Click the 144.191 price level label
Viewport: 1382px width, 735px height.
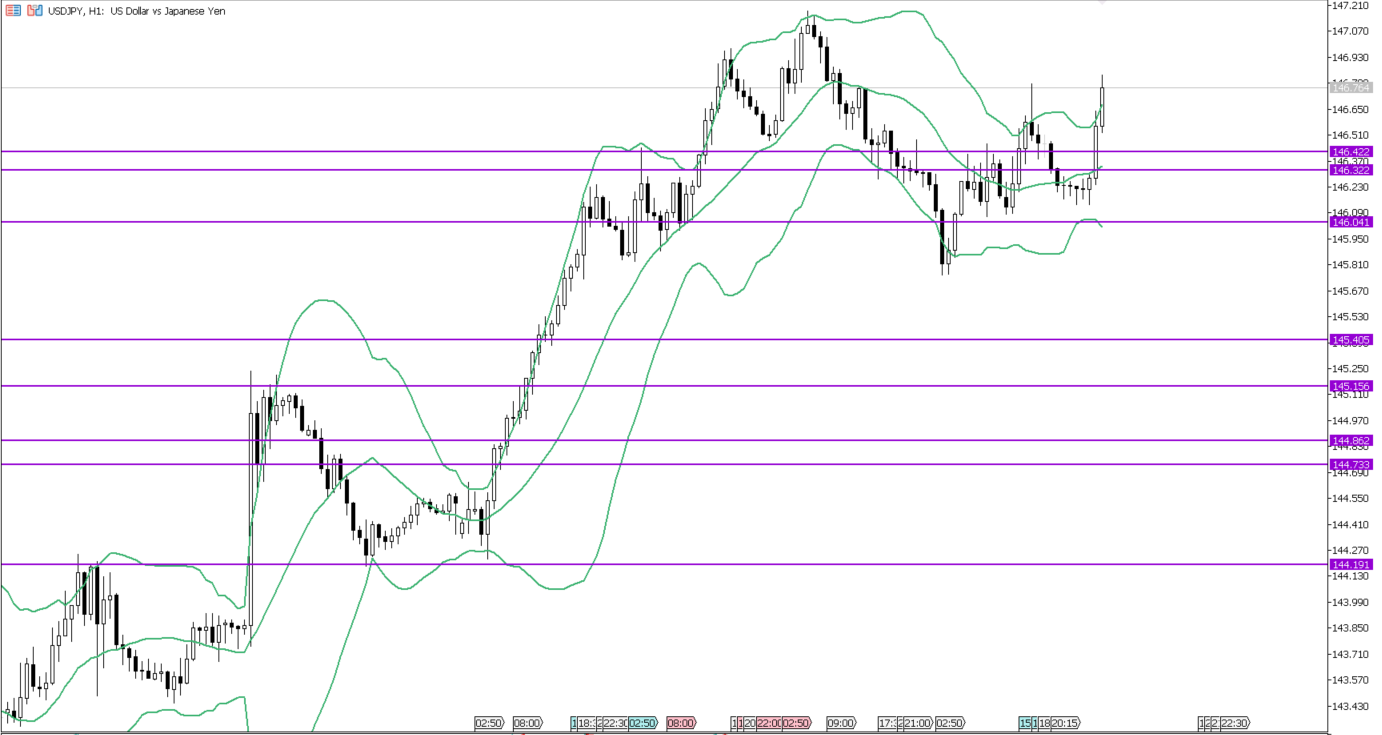click(x=1350, y=564)
